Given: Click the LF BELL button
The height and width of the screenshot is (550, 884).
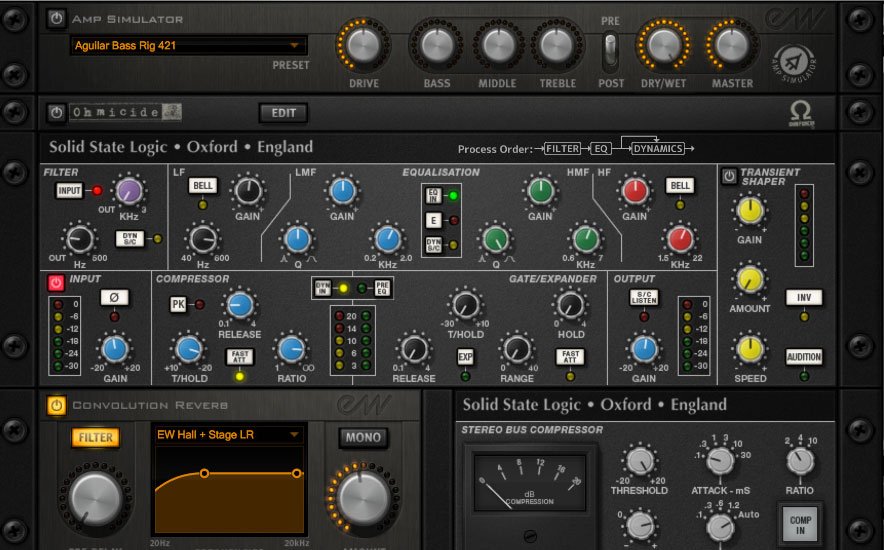Looking at the screenshot, I should [x=203, y=185].
